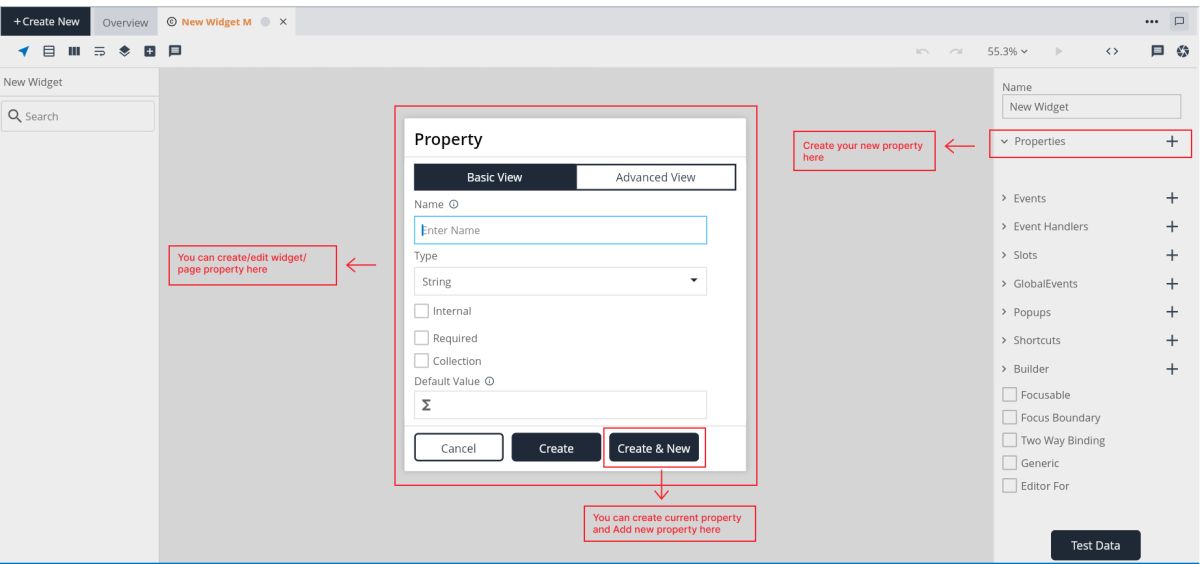Toggle the Internal checkbox

[421, 311]
